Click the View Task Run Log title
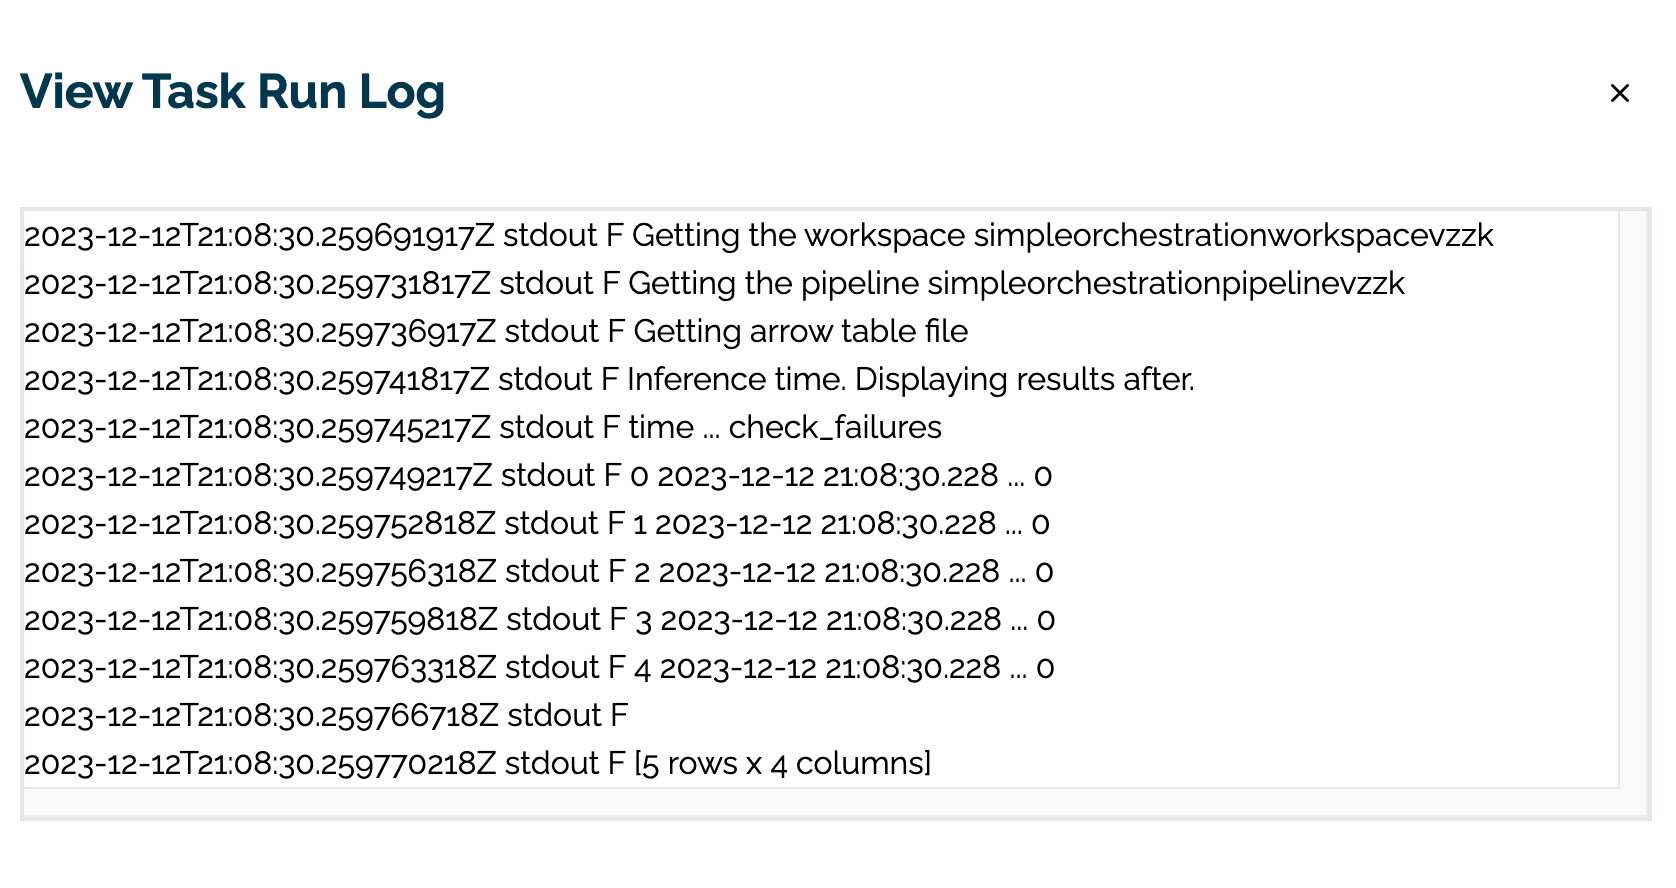This screenshot has width=1676, height=888. point(232,92)
